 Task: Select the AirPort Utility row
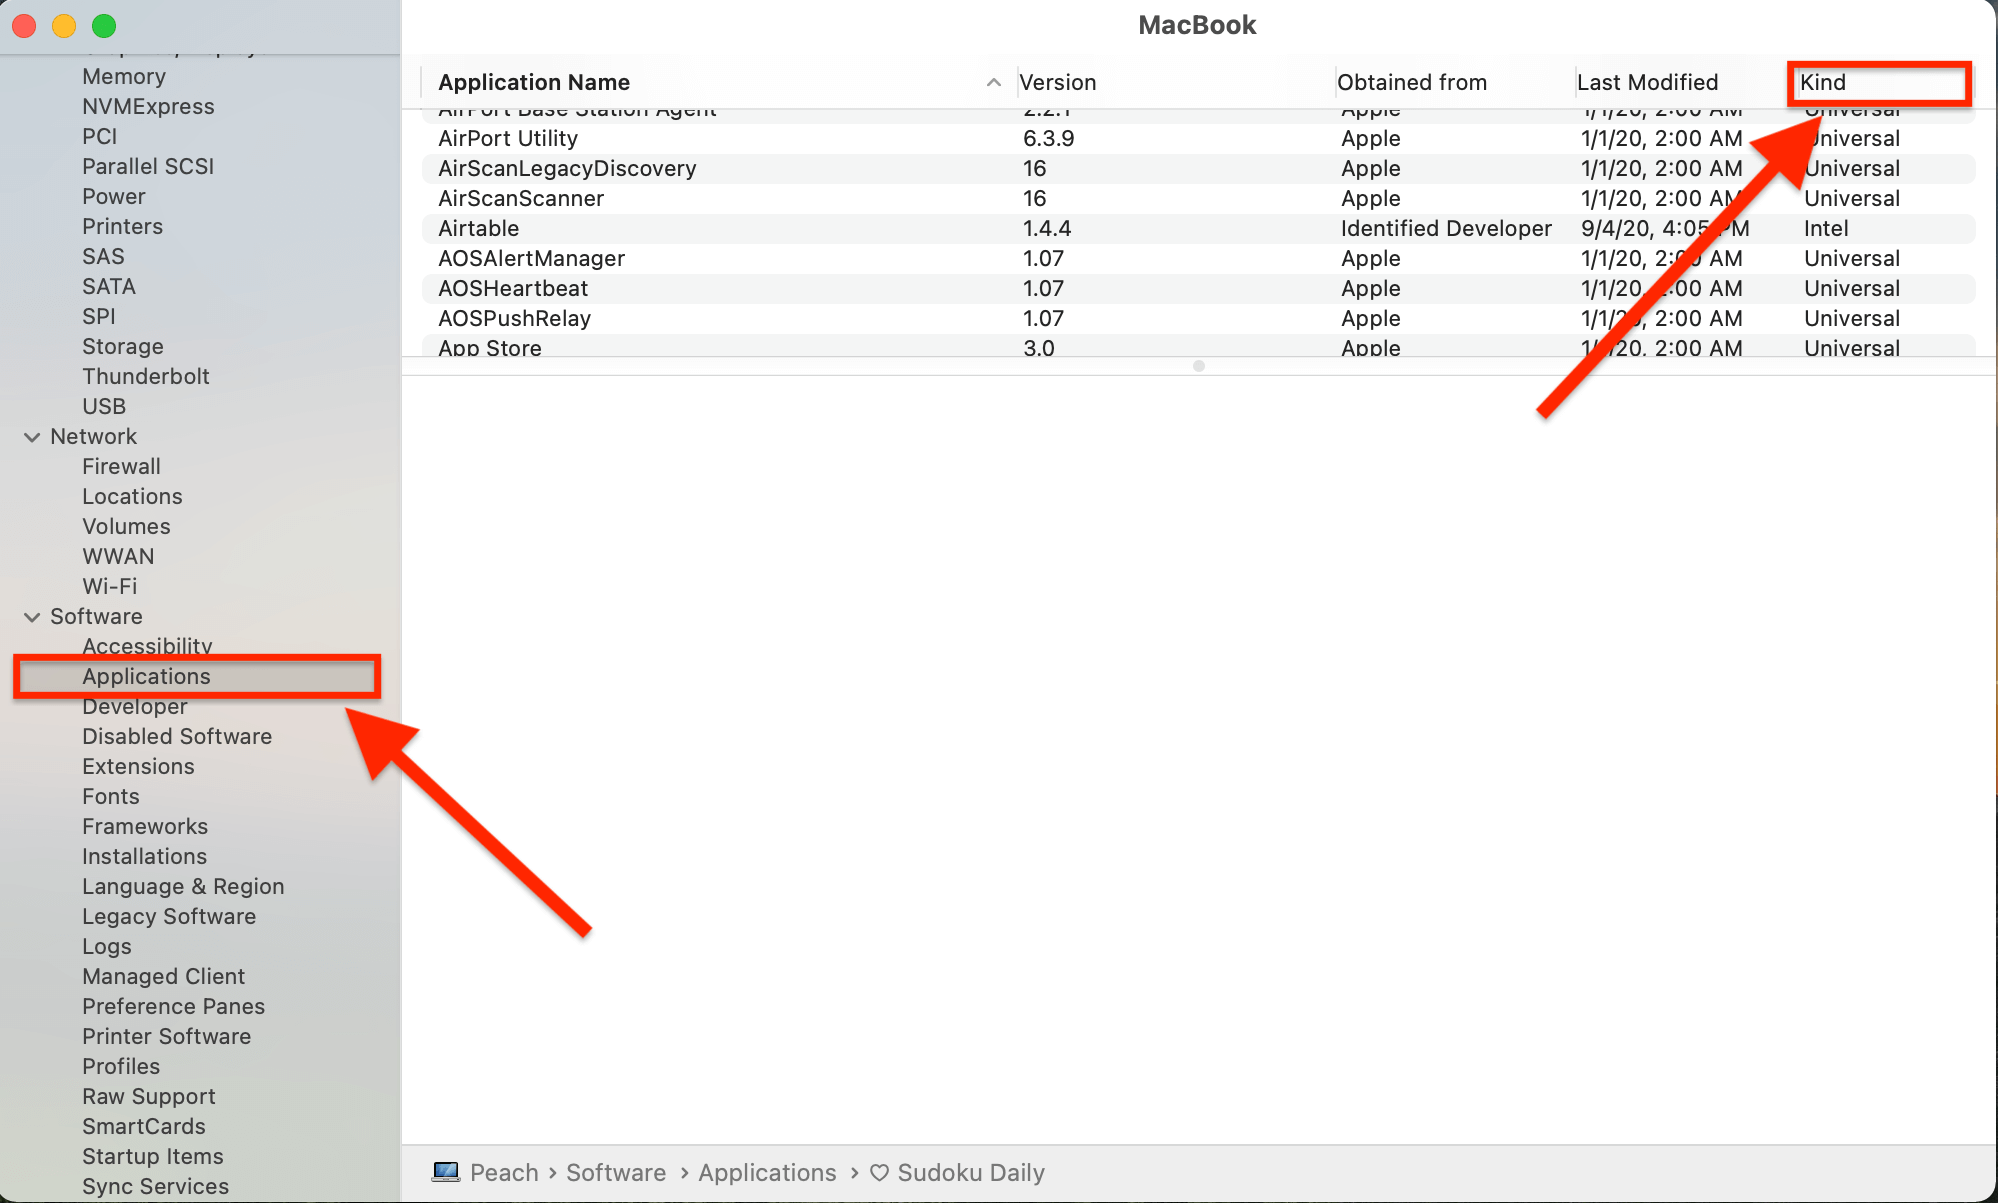pyautogui.click(x=508, y=139)
